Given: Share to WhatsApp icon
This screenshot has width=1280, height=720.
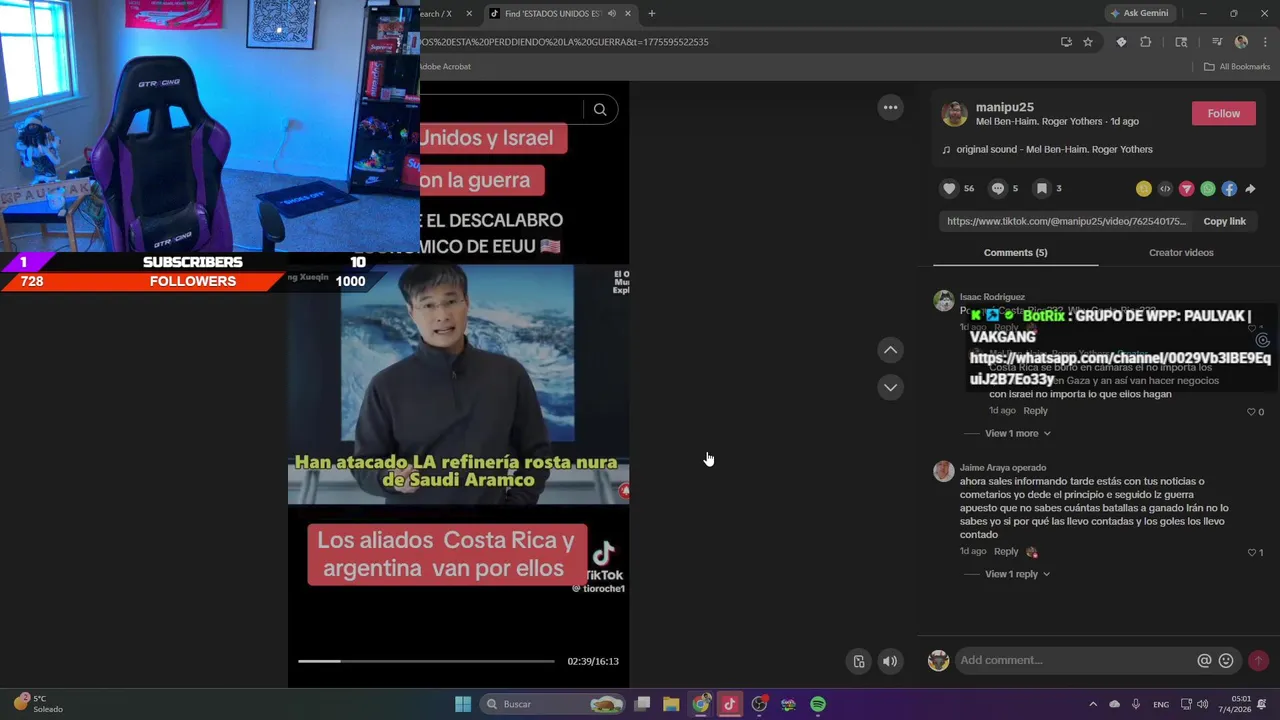Looking at the screenshot, I should pos(1208,188).
